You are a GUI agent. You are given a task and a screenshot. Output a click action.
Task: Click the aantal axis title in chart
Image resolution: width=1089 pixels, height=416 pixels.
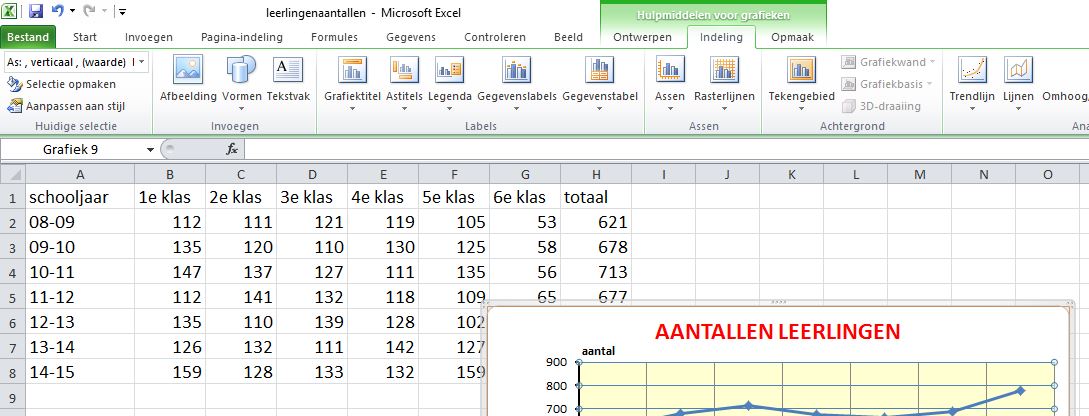click(597, 352)
